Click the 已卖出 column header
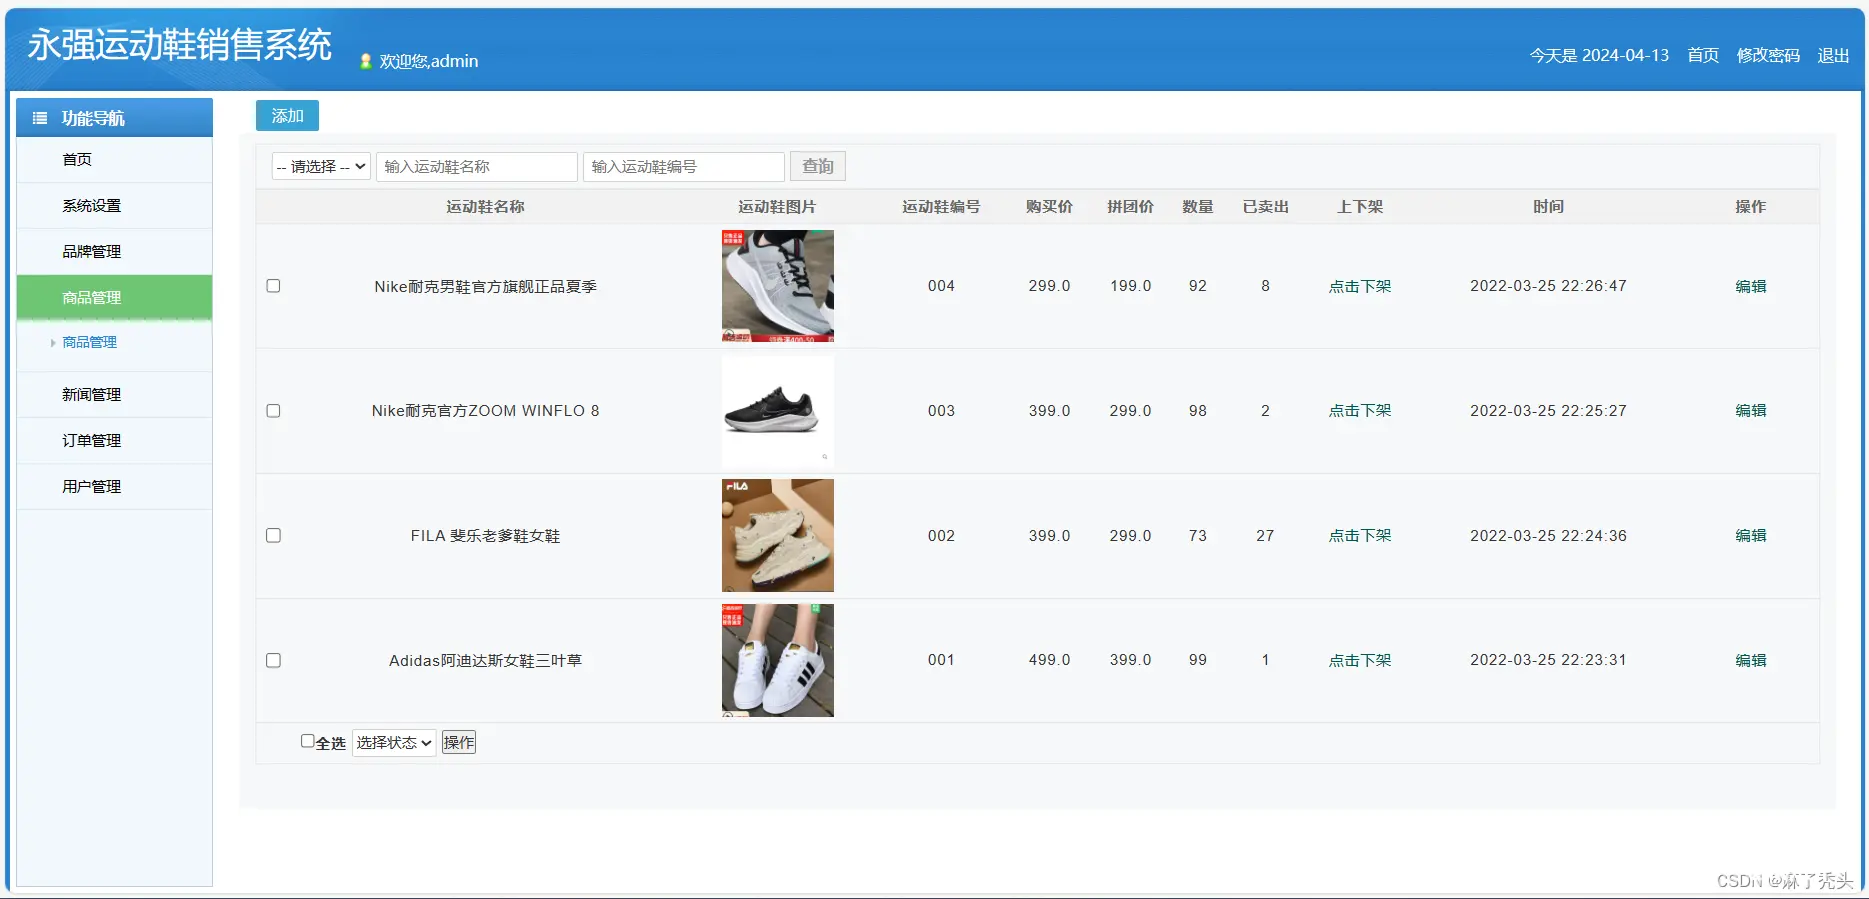The image size is (1869, 899). tap(1265, 207)
